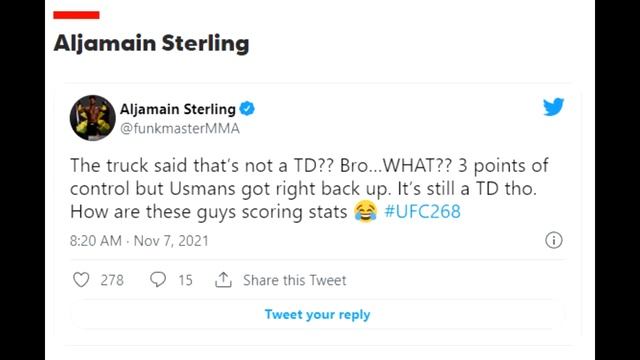Image resolution: width=640 pixels, height=360 pixels.
Task: Click the share upload arrow icon
Action: [x=223, y=280]
